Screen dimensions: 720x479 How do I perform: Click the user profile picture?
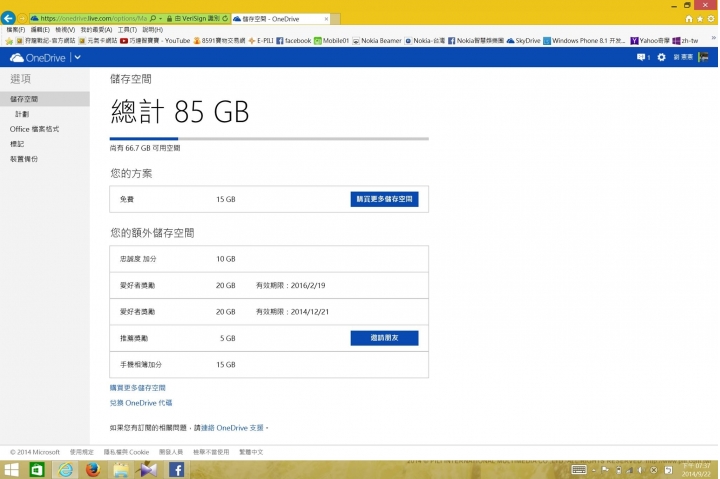pyautogui.click(x=703, y=57)
